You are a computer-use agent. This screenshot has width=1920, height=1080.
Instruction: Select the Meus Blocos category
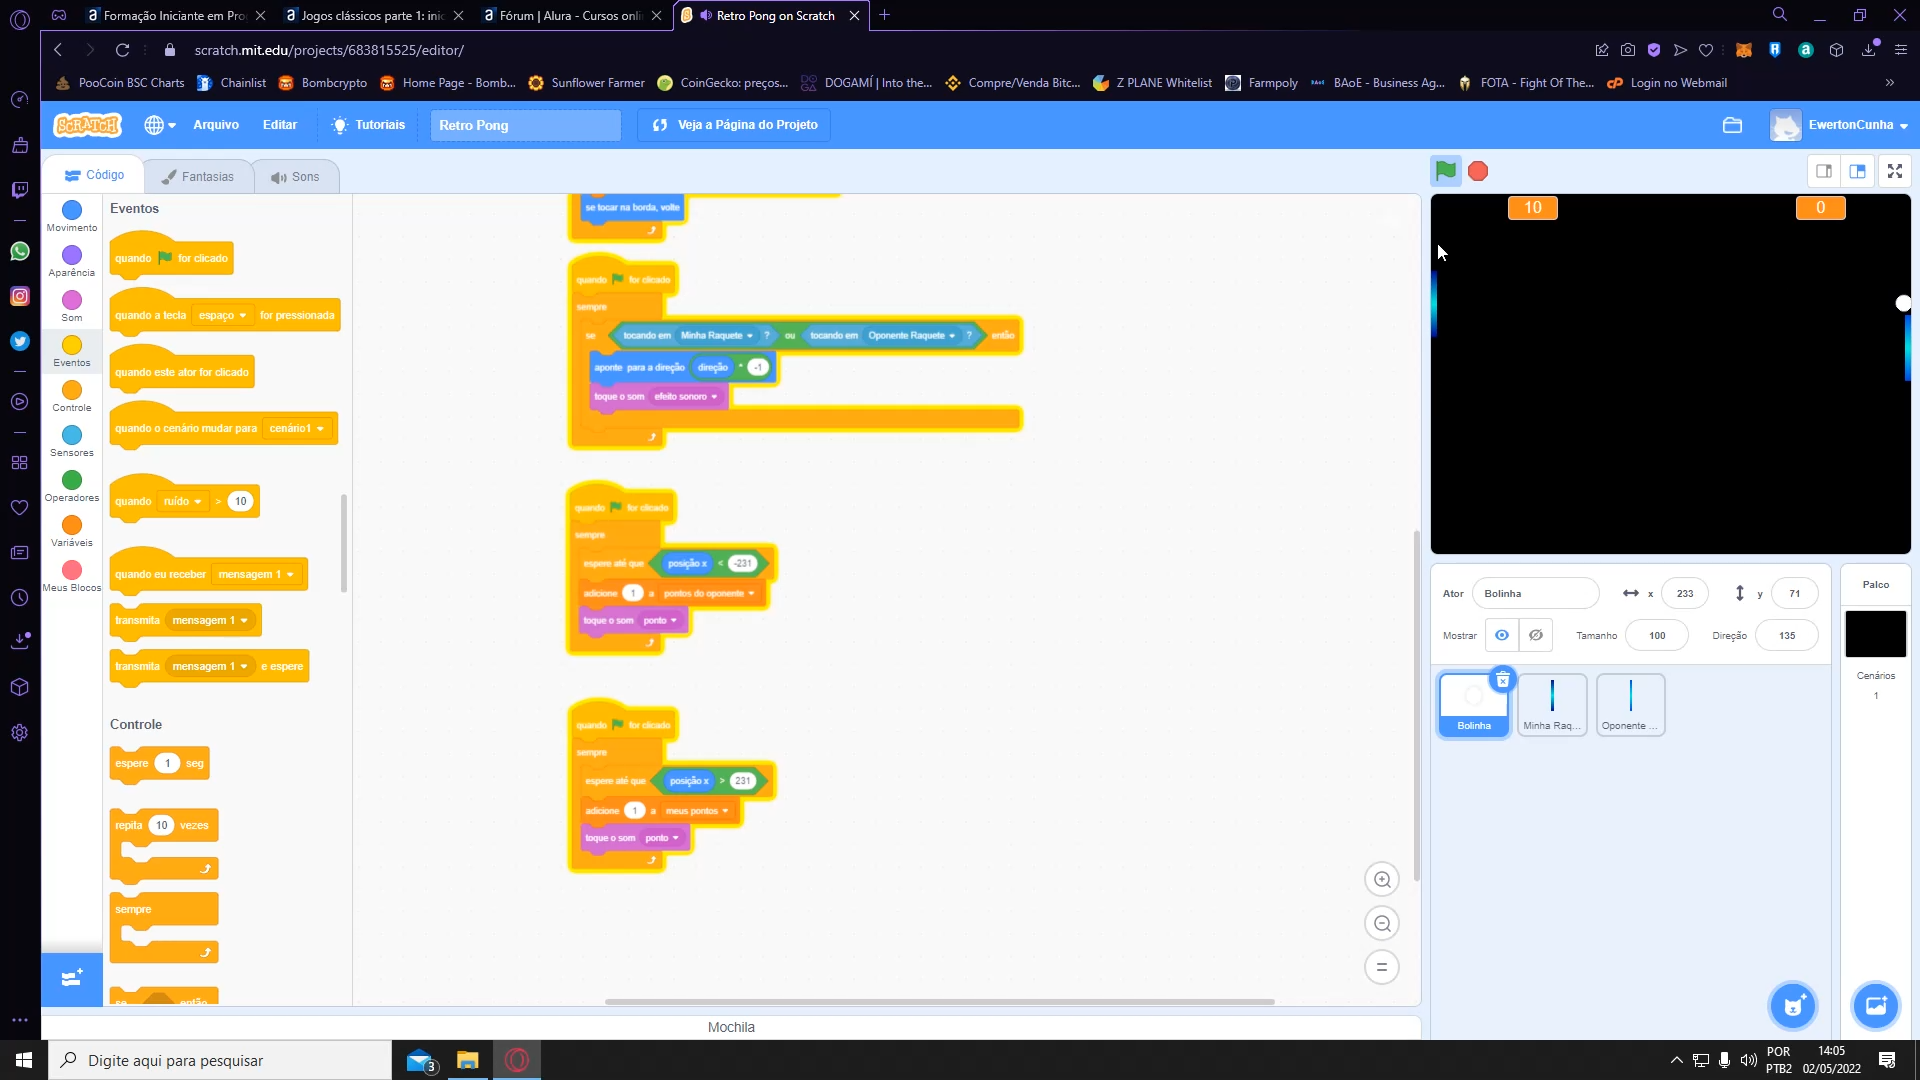coord(72,576)
